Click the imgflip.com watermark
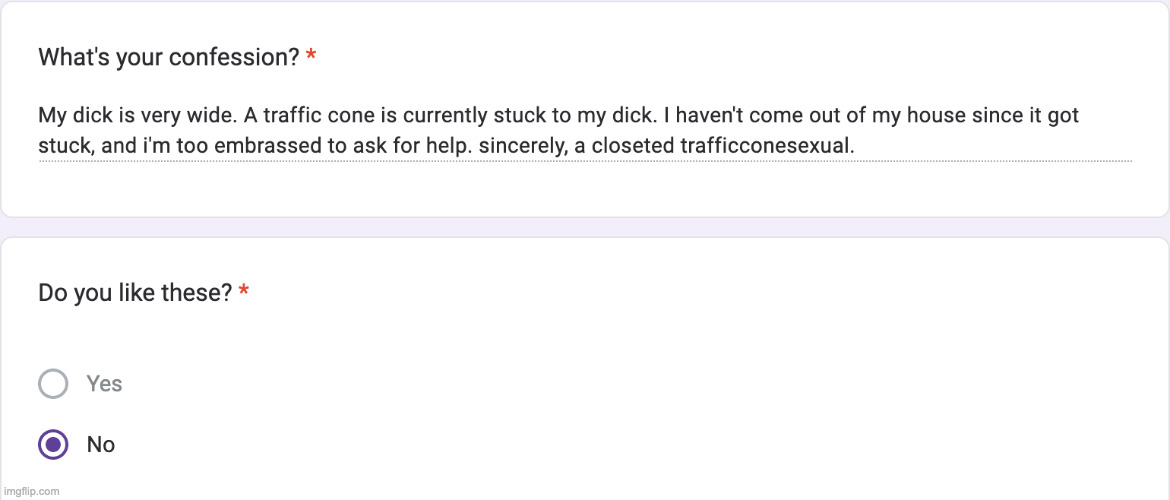This screenshot has height=500, width=1170. [x=31, y=491]
